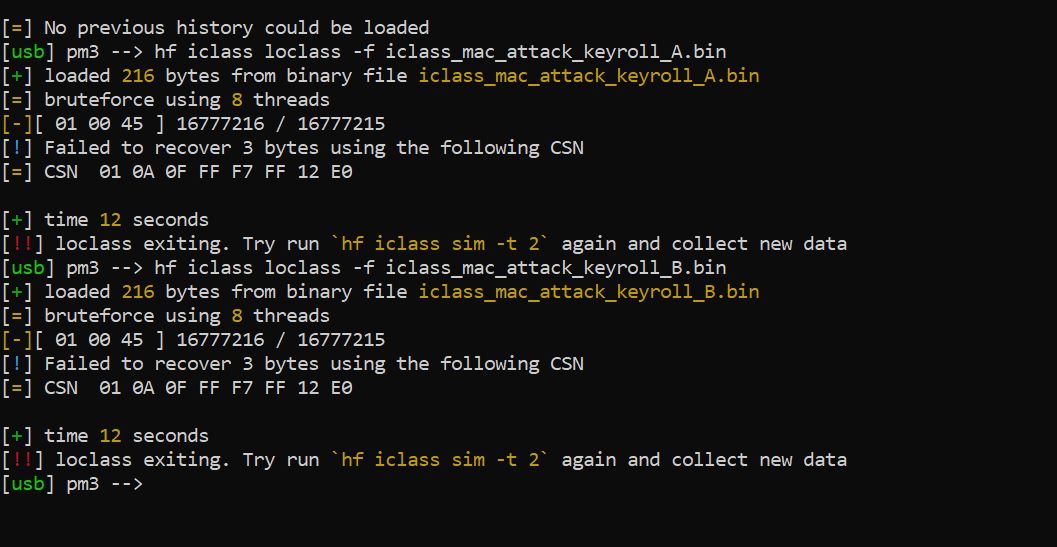The image size is (1057, 547).
Task: Click the iclass_mac_attack_keyroll_A.bin filename in yellow
Action: click(x=588, y=76)
